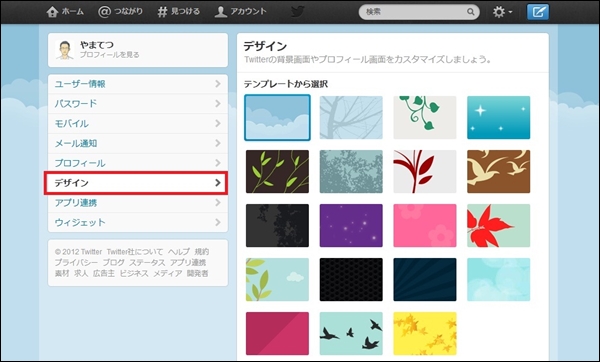Select the dark charcoal foliage theme
This screenshot has width=600, height=362.
pos(277,225)
